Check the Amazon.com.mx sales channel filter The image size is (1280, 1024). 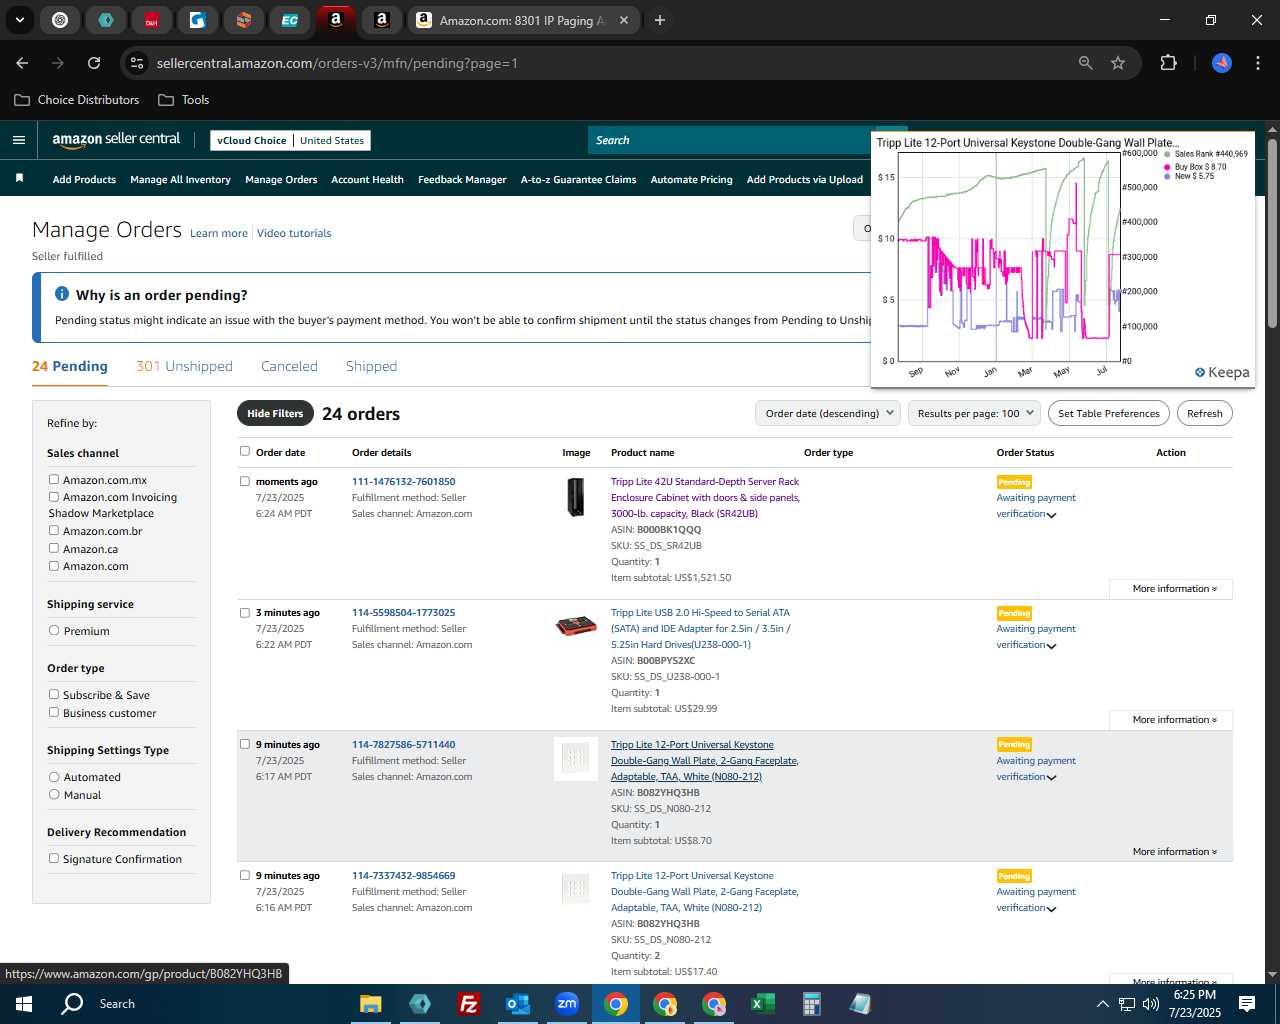54,479
